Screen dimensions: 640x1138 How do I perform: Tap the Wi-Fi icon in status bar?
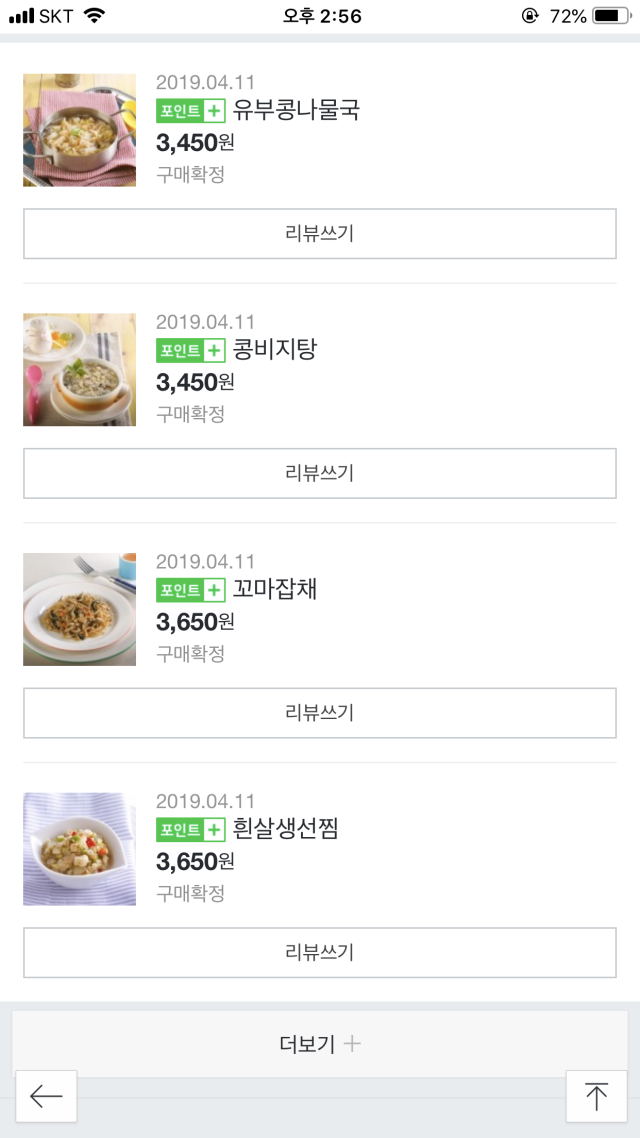click(94, 16)
